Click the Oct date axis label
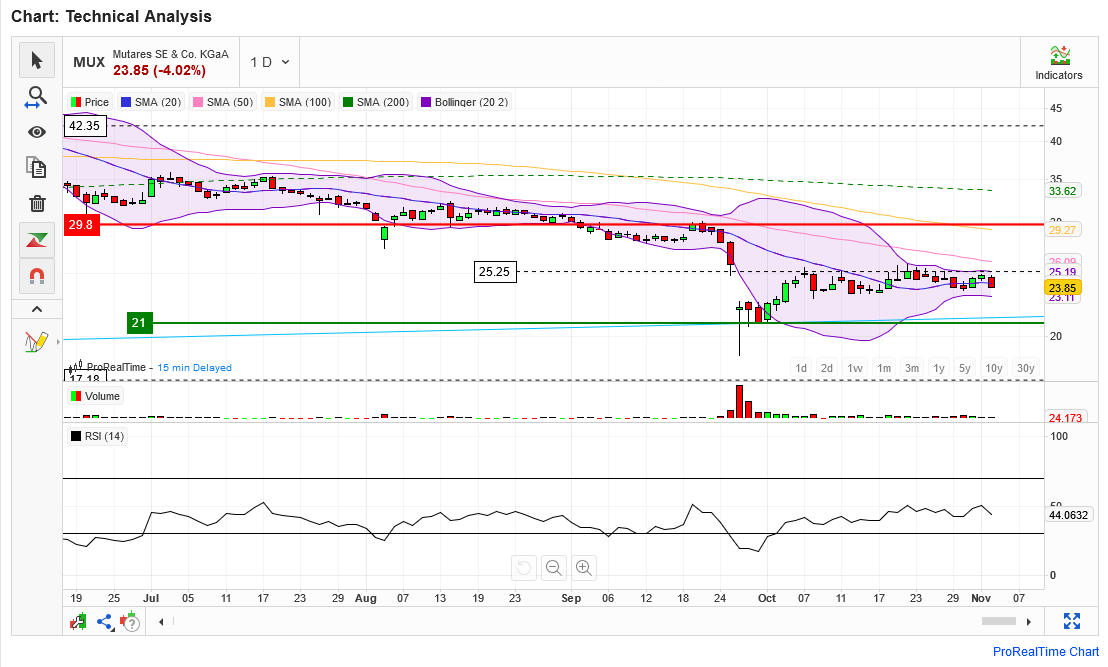The image size is (1108, 667). tap(767, 598)
